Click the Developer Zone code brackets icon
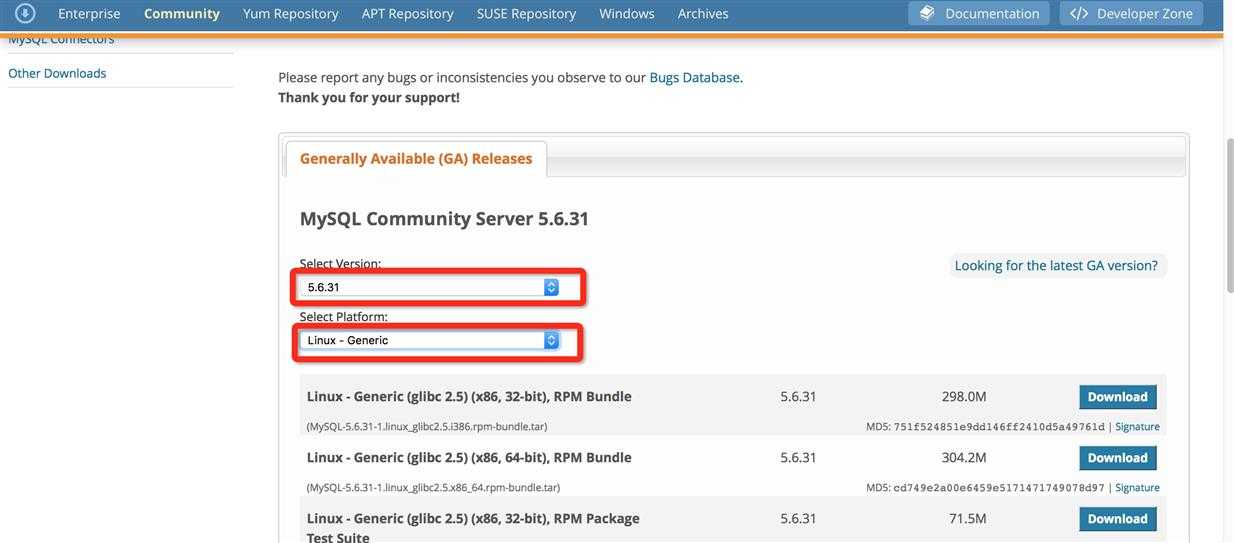The width and height of the screenshot is (1234, 543). click(1078, 13)
